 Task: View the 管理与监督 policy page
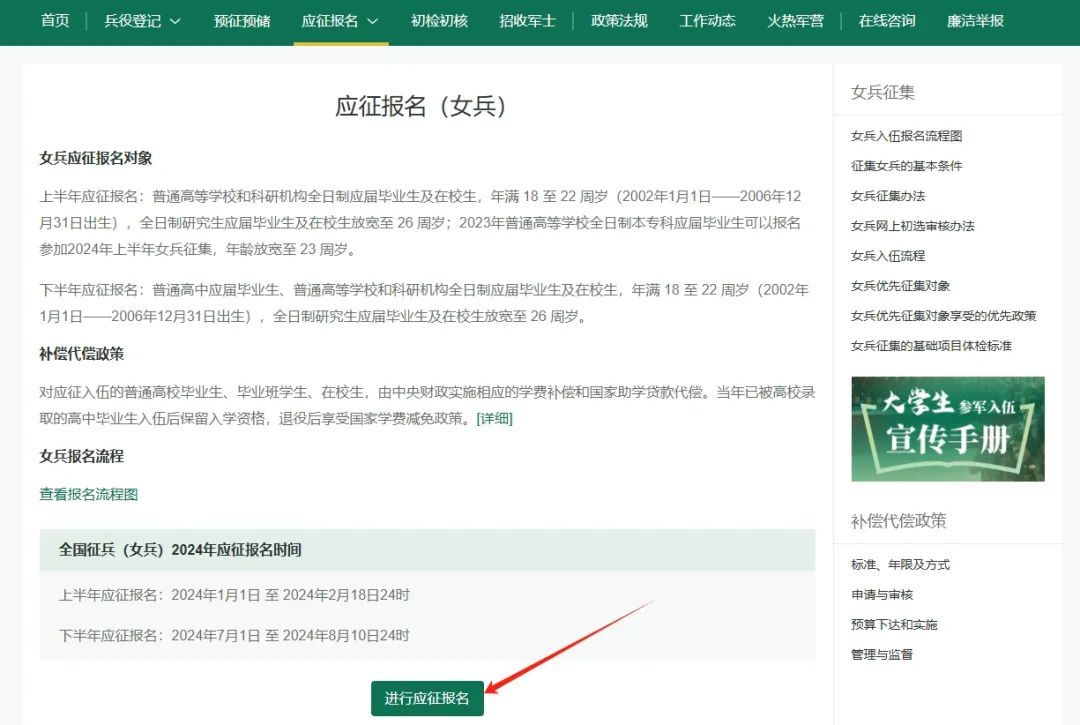point(884,654)
